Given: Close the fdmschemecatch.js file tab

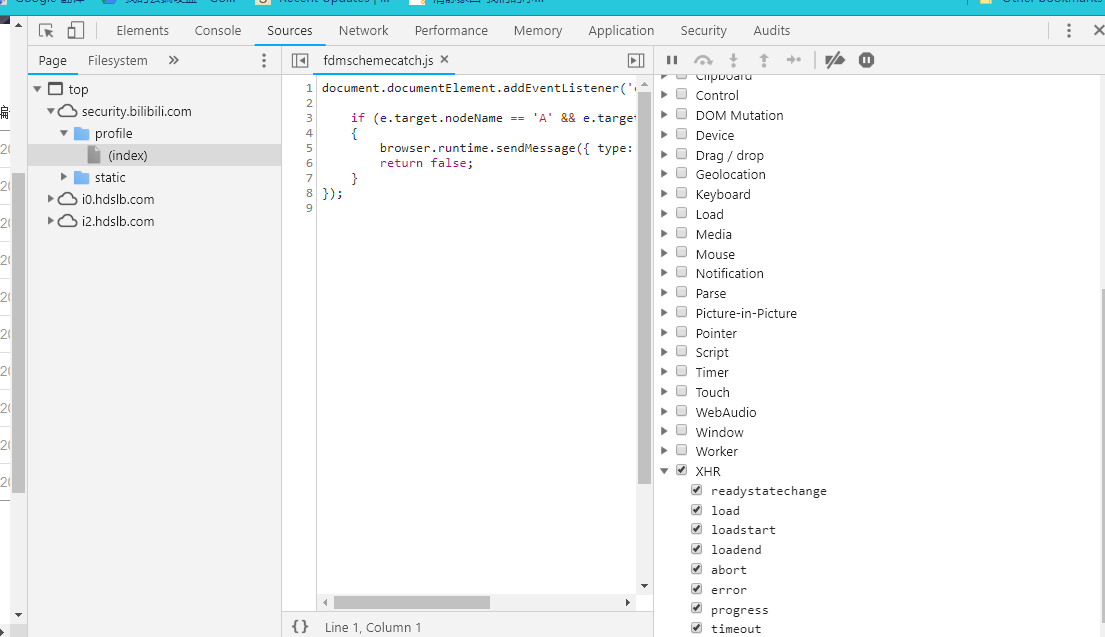Looking at the screenshot, I should click(445, 60).
